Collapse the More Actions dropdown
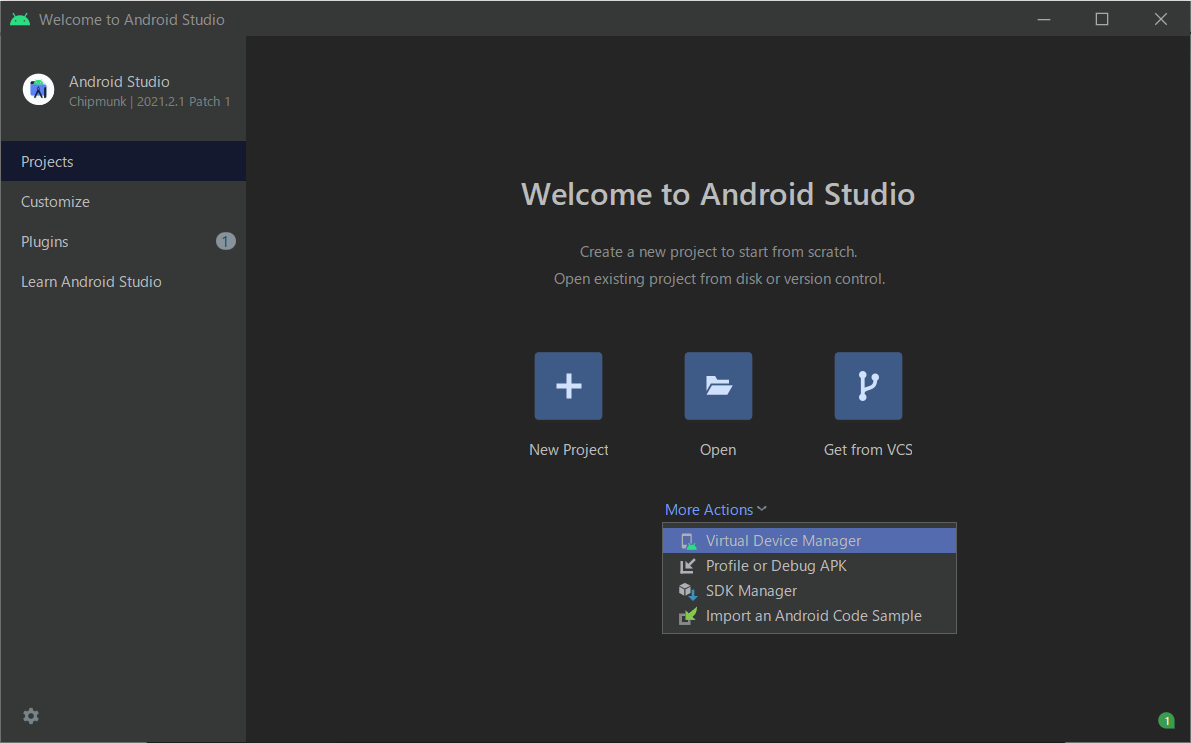The height and width of the screenshot is (743, 1191). 708,510
